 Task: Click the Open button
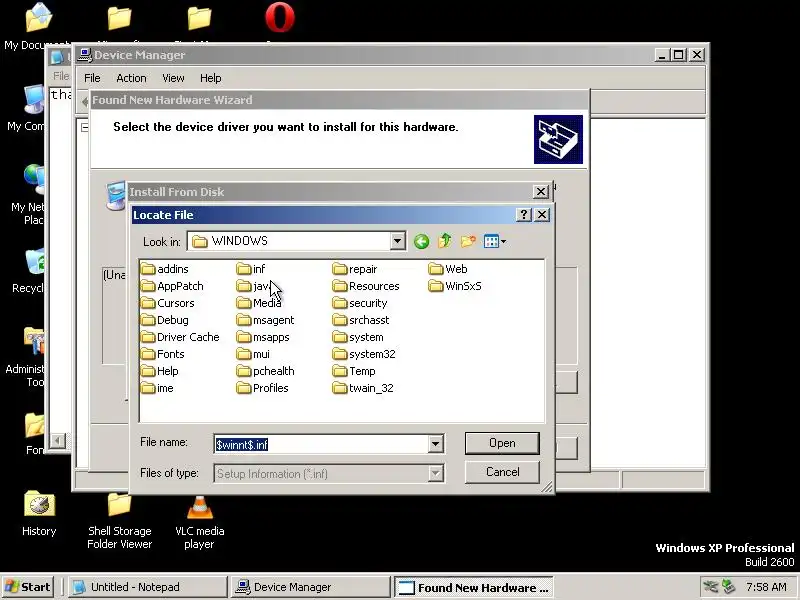tap(502, 443)
